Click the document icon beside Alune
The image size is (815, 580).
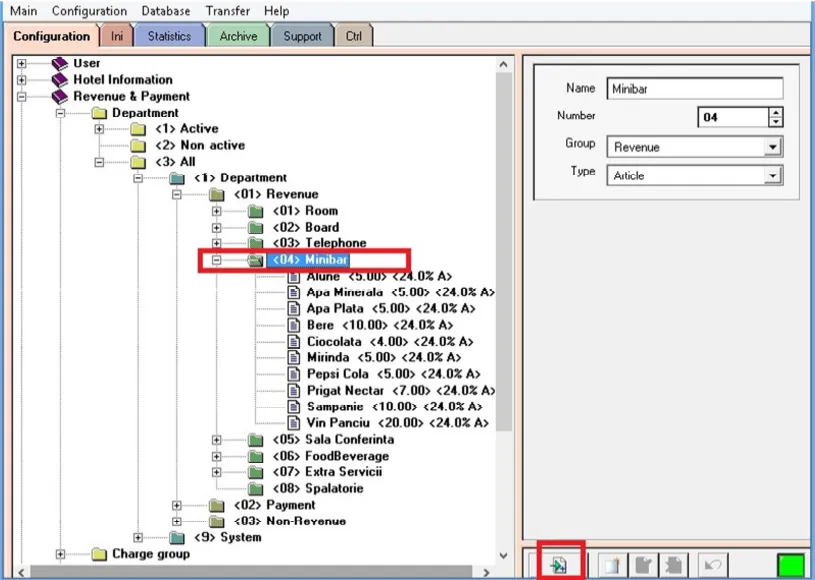tap(294, 276)
